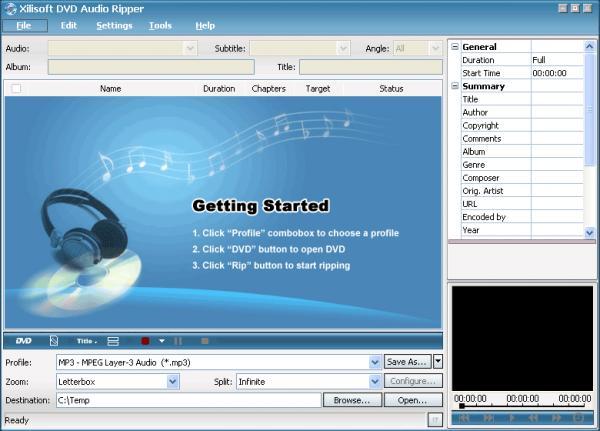
Task: Click the Destination path field
Action: coord(189,400)
